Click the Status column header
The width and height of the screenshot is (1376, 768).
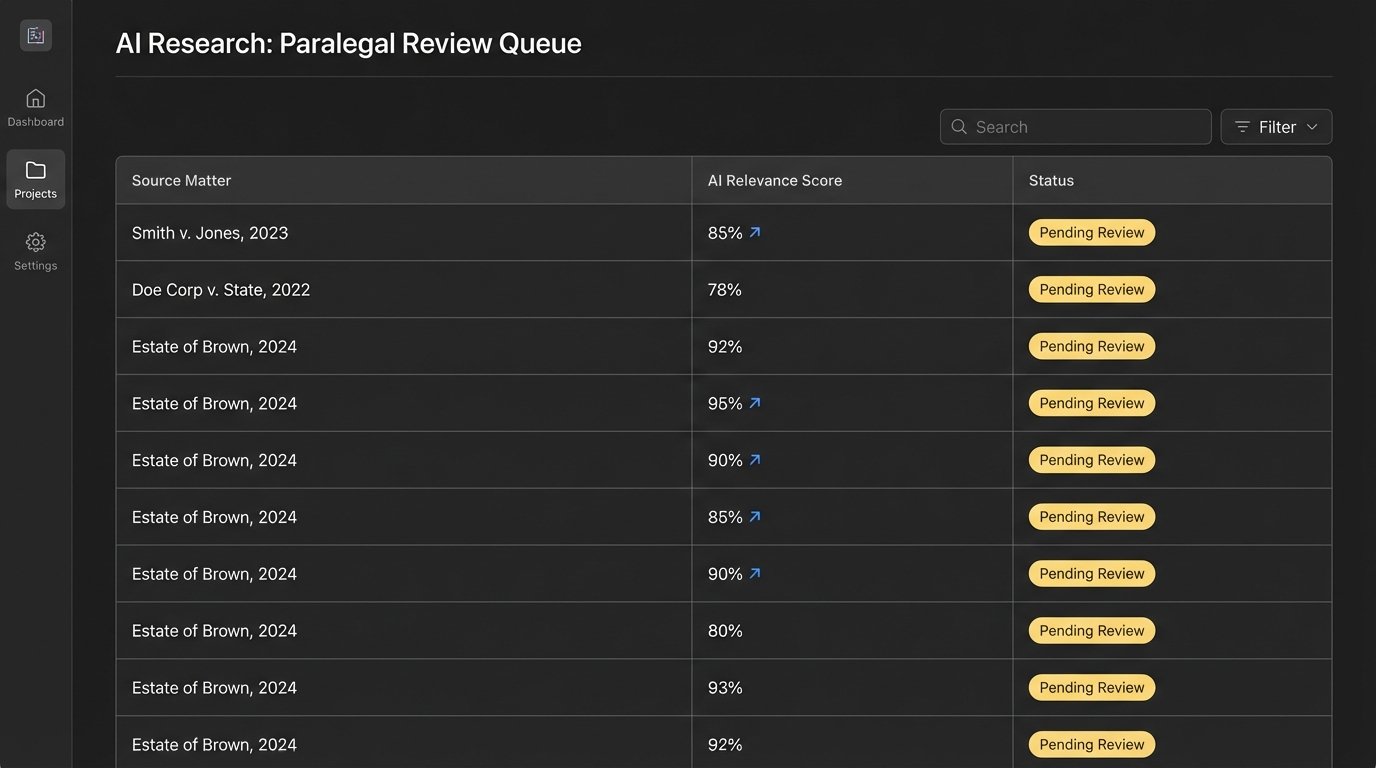pos(1051,180)
